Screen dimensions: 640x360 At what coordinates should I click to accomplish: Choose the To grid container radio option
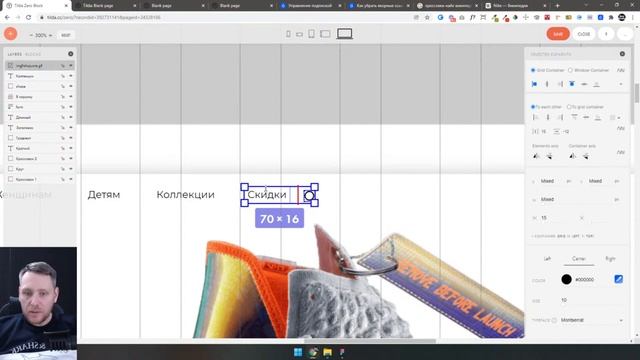[569, 107]
